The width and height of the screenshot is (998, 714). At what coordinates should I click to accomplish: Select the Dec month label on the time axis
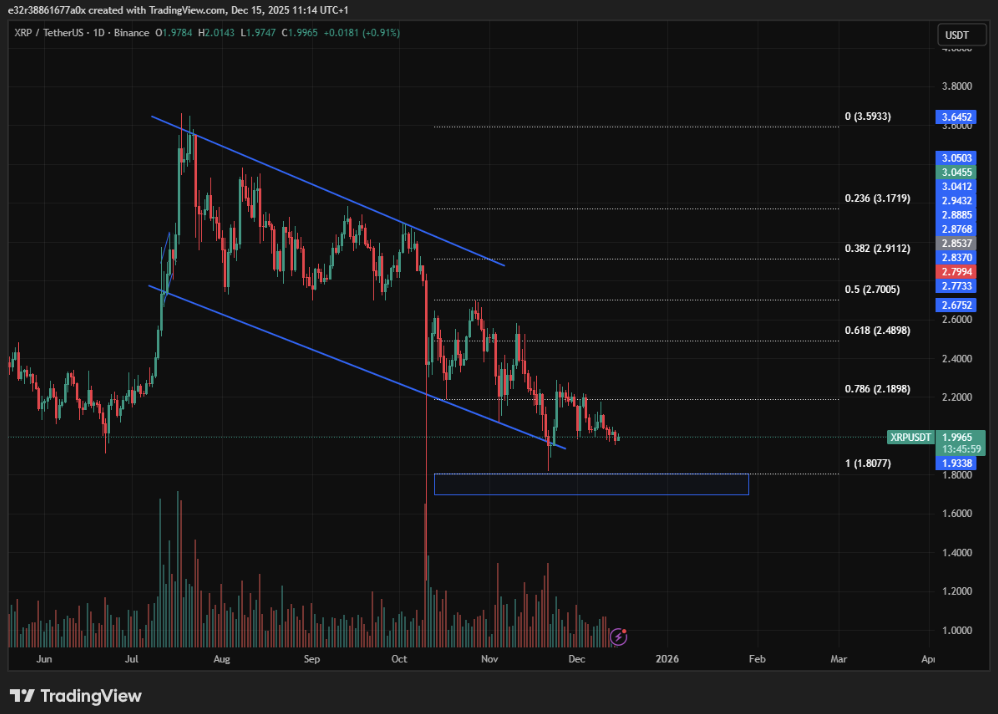(x=576, y=659)
